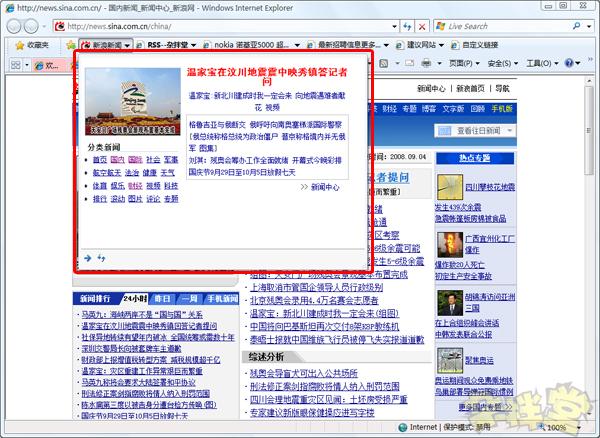Expand the address bar URL history dropdown

point(394,26)
